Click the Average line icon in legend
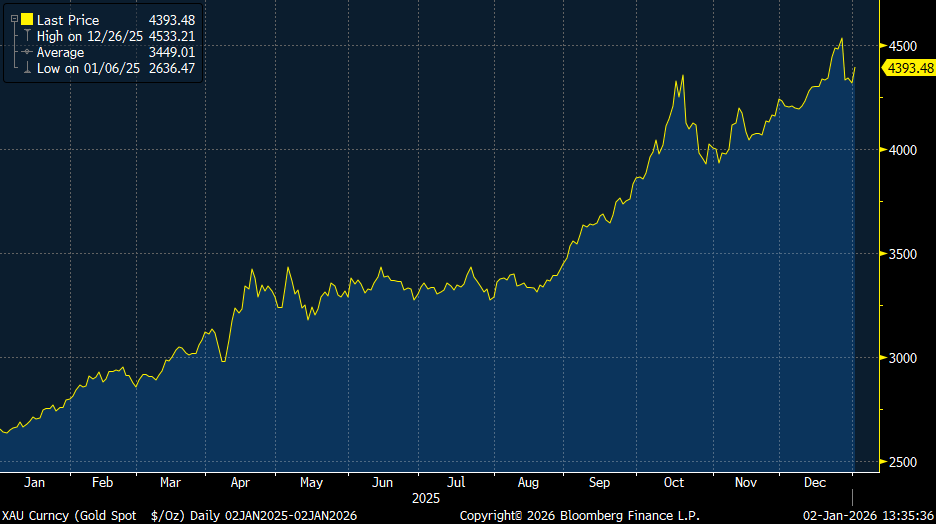936x524 pixels. point(27,52)
